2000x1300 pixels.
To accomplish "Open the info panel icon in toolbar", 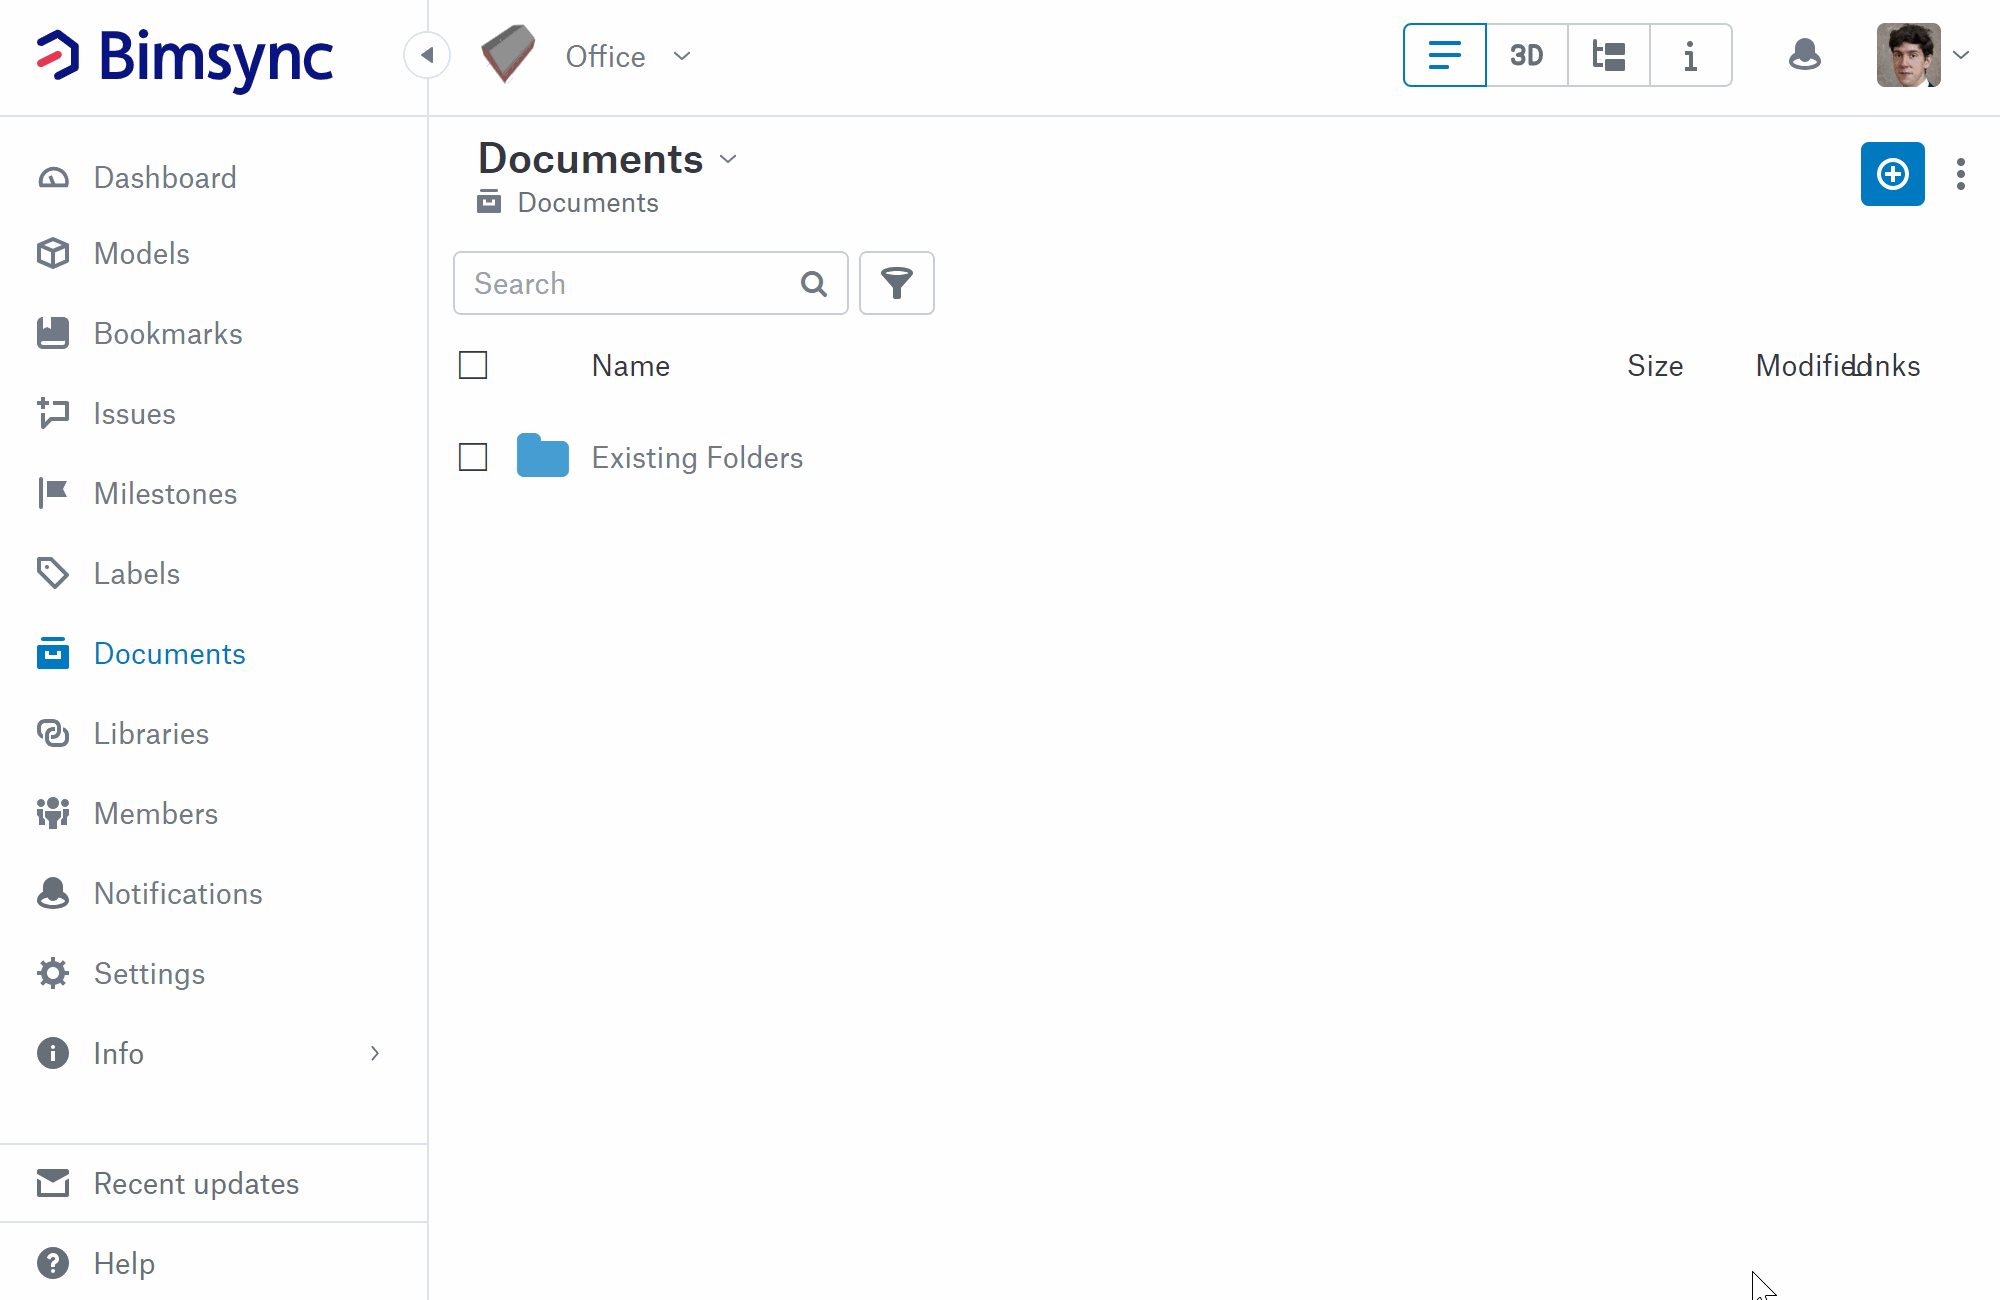I will 1690,55.
